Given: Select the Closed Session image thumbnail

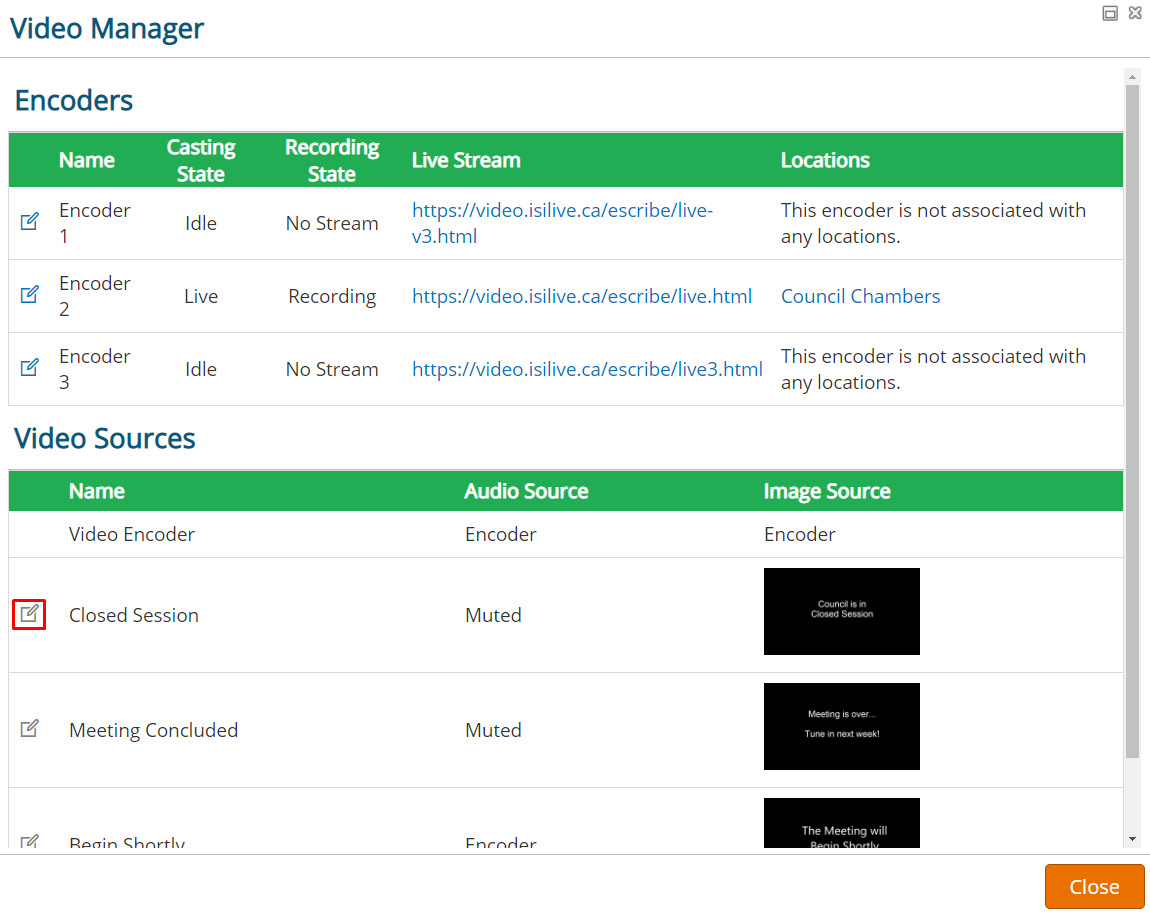Looking at the screenshot, I should tap(841, 611).
